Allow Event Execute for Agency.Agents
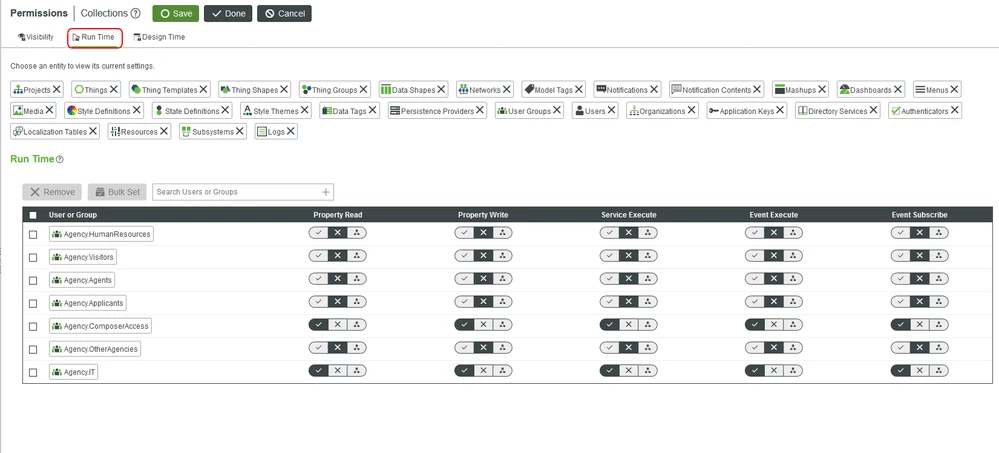 (754, 279)
